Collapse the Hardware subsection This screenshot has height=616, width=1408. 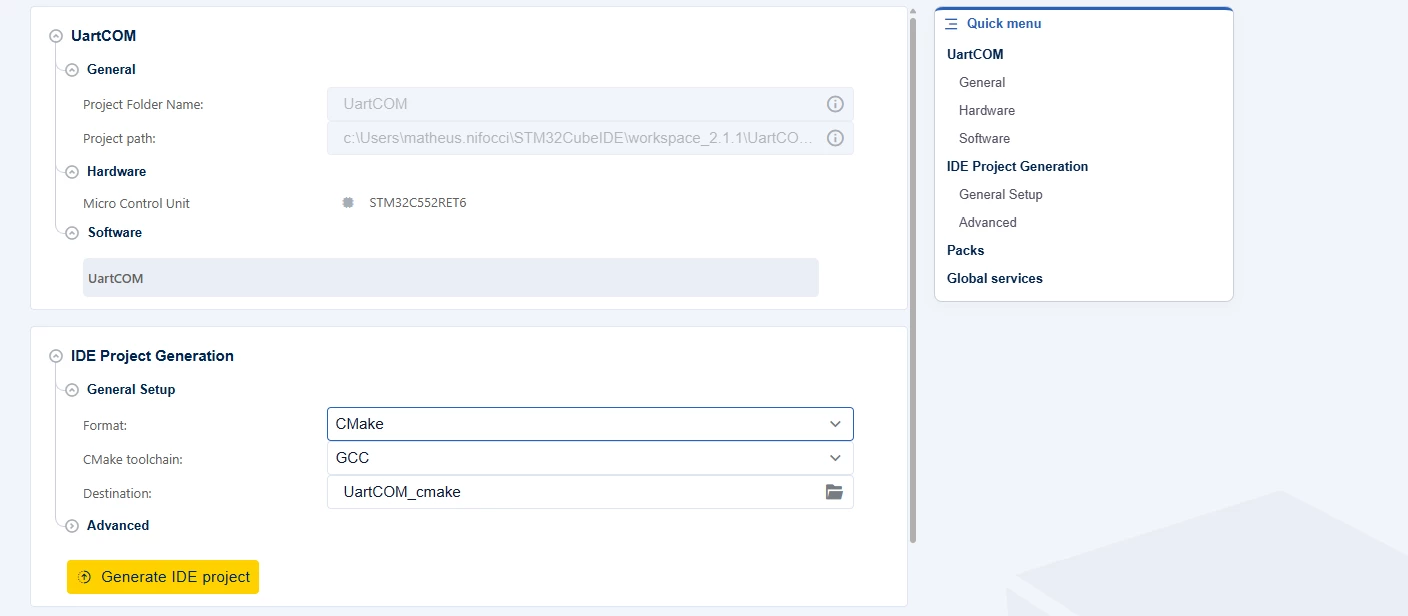coord(72,172)
